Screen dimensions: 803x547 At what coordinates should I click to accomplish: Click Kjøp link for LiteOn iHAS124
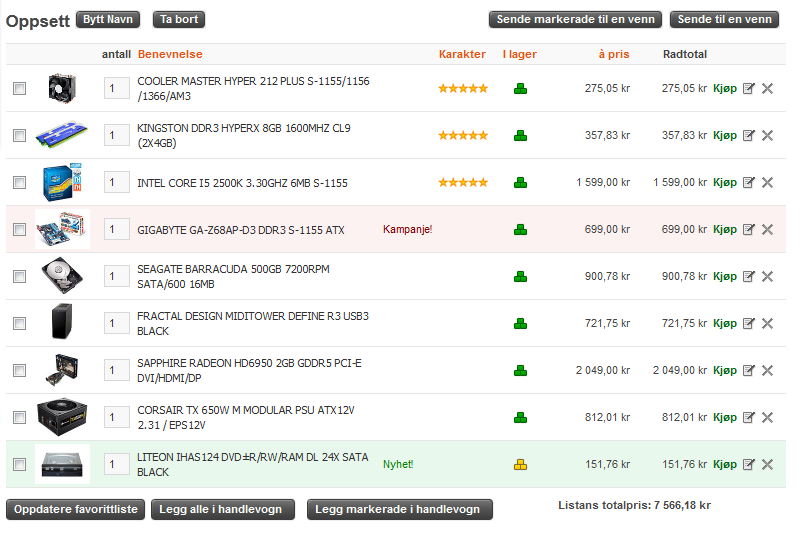click(x=725, y=465)
